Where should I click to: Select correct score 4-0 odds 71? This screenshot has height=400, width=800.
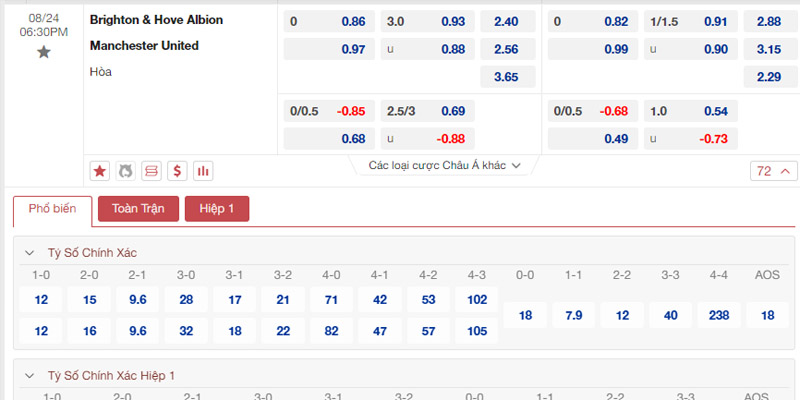(x=332, y=299)
